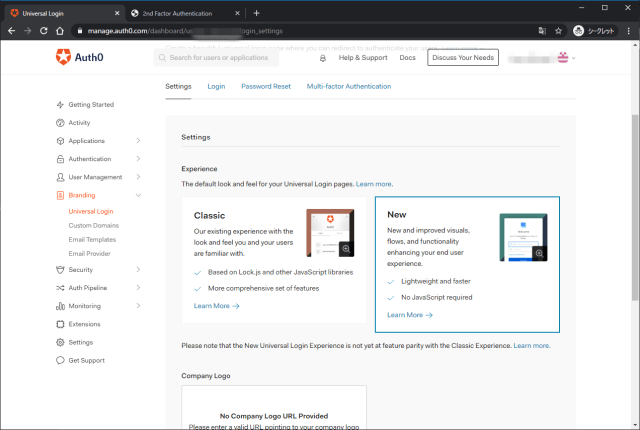The image size is (640, 430).
Task: Expand the Monitoring submenu chevron
Action: (x=138, y=306)
